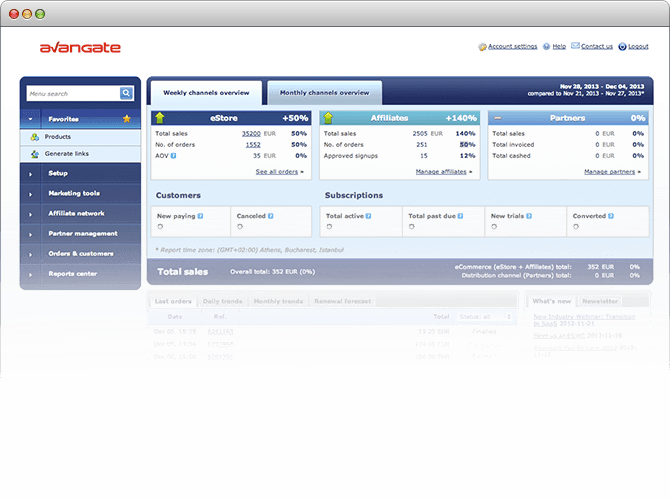This screenshot has height=500, width=670.
Task: Expand the Setup menu section
Action: tap(30, 174)
